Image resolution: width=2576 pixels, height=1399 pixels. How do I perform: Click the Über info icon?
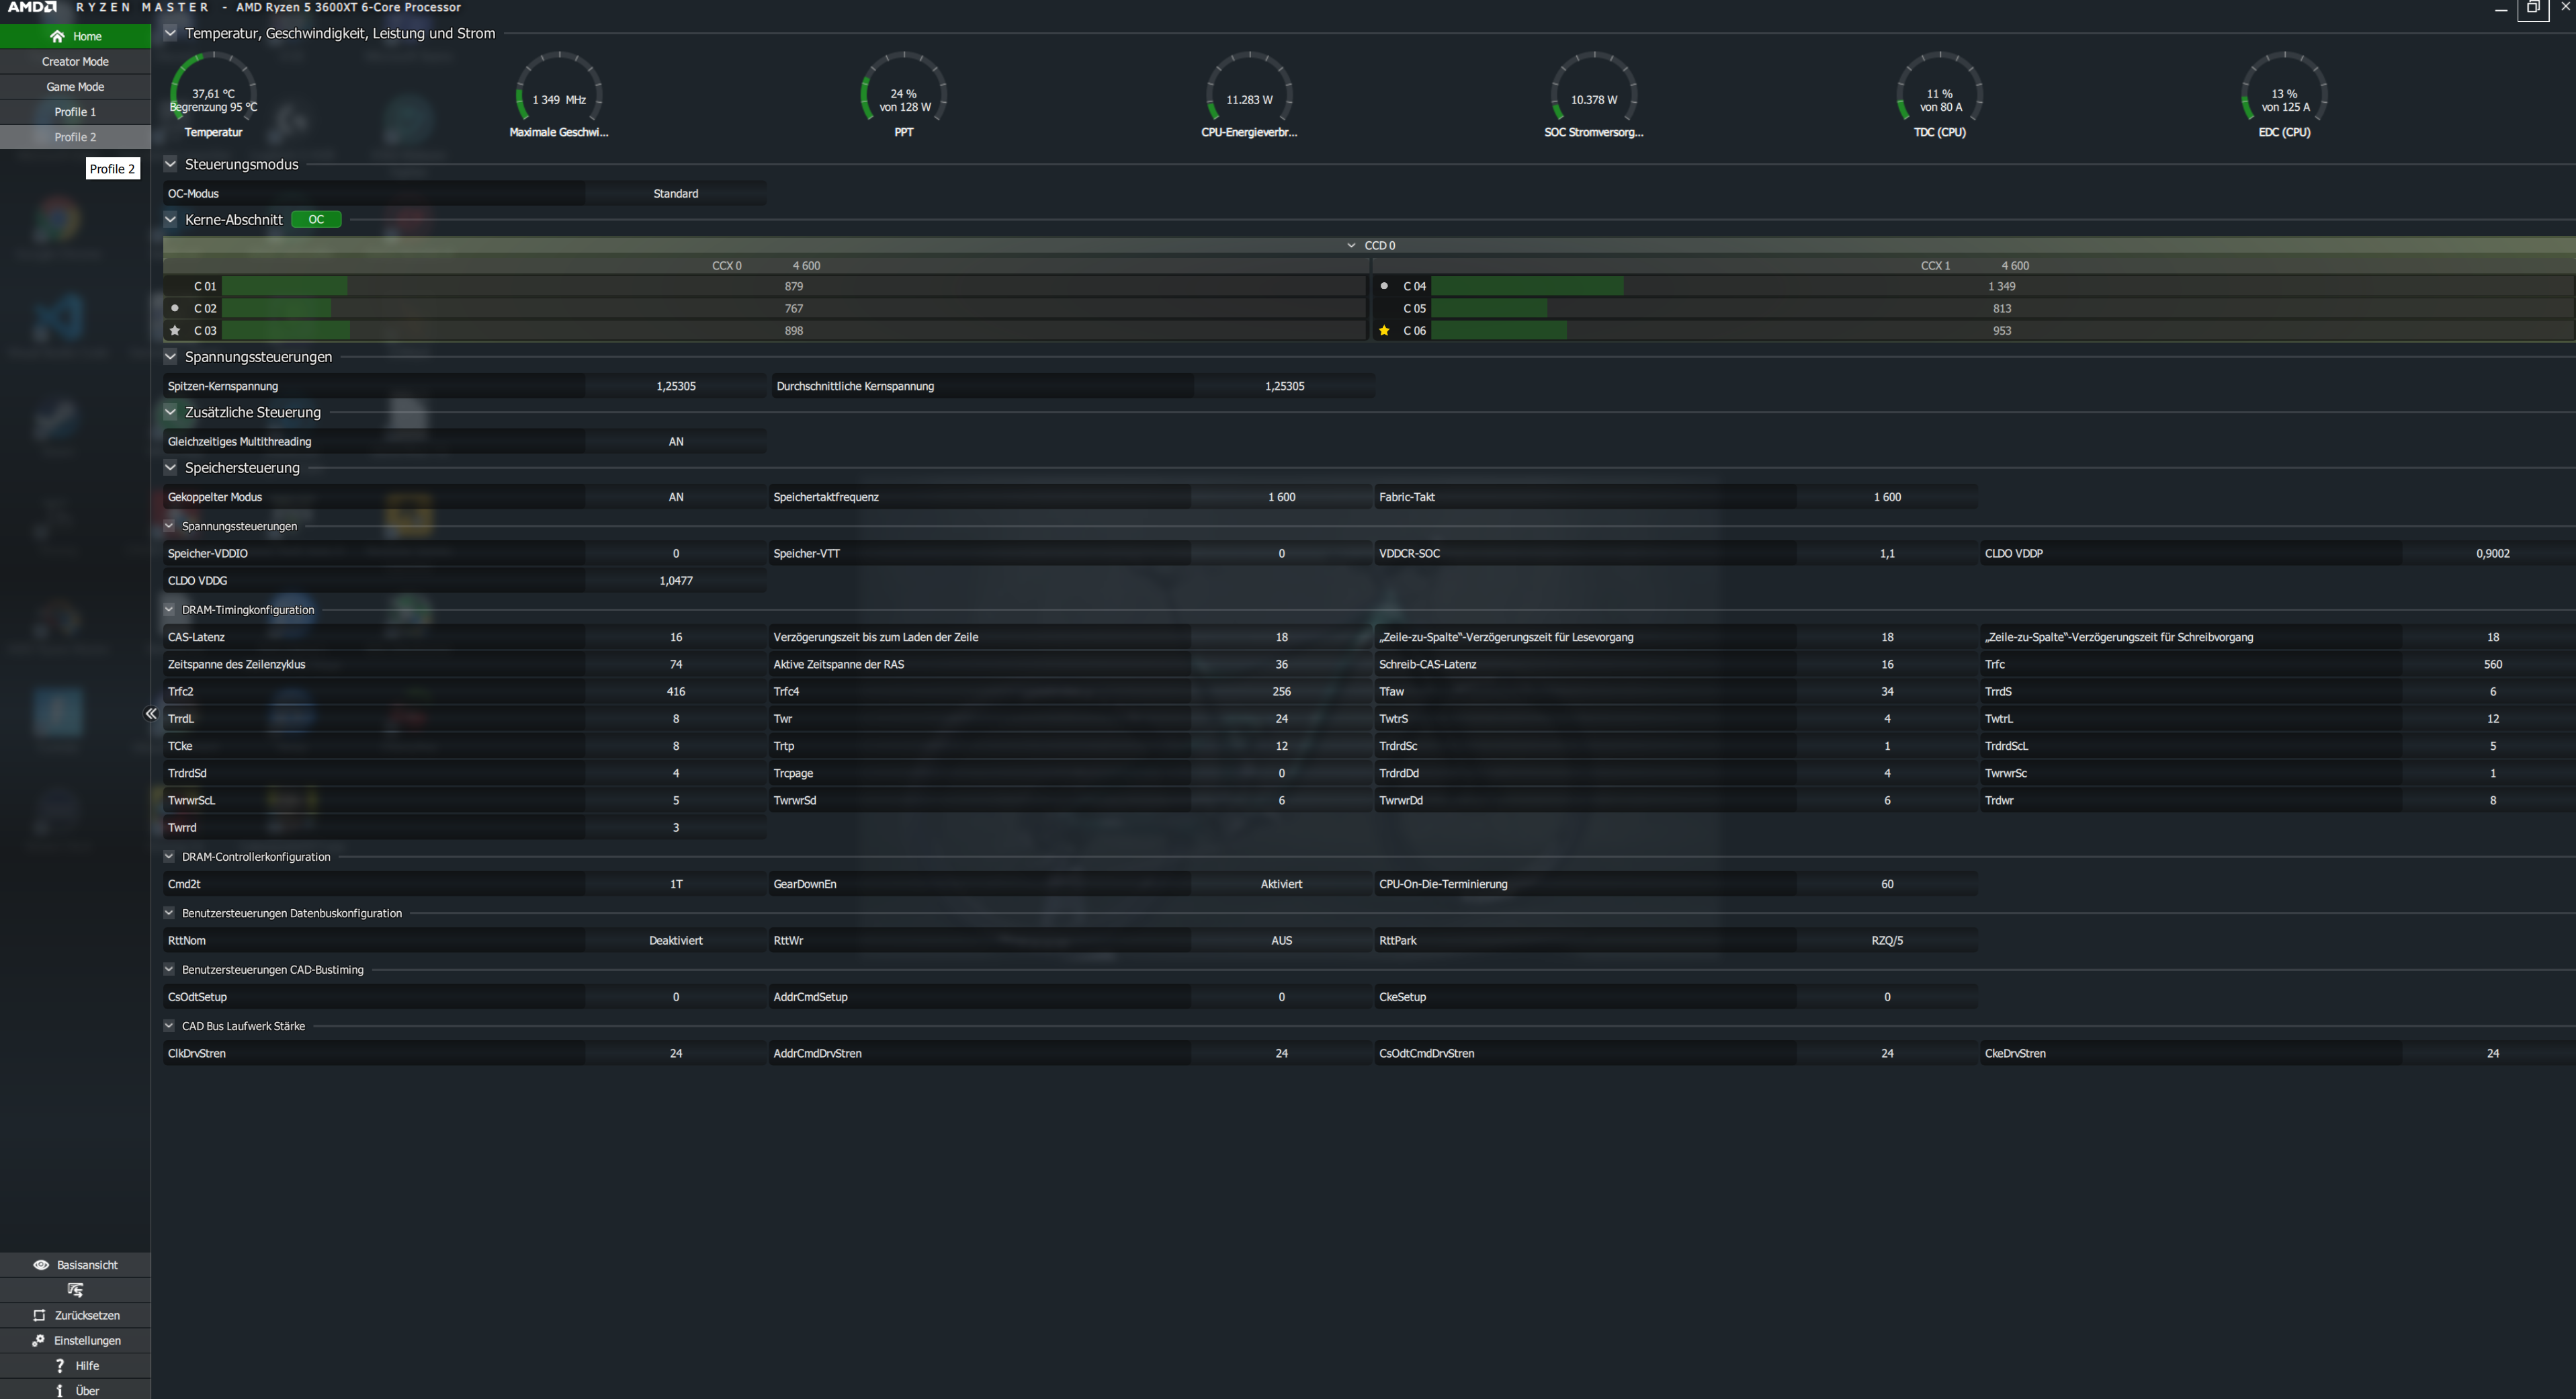tap(60, 1391)
